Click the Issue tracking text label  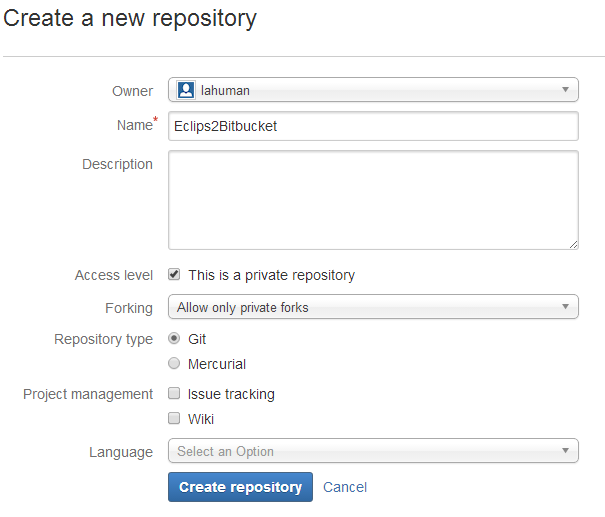tap(231, 394)
